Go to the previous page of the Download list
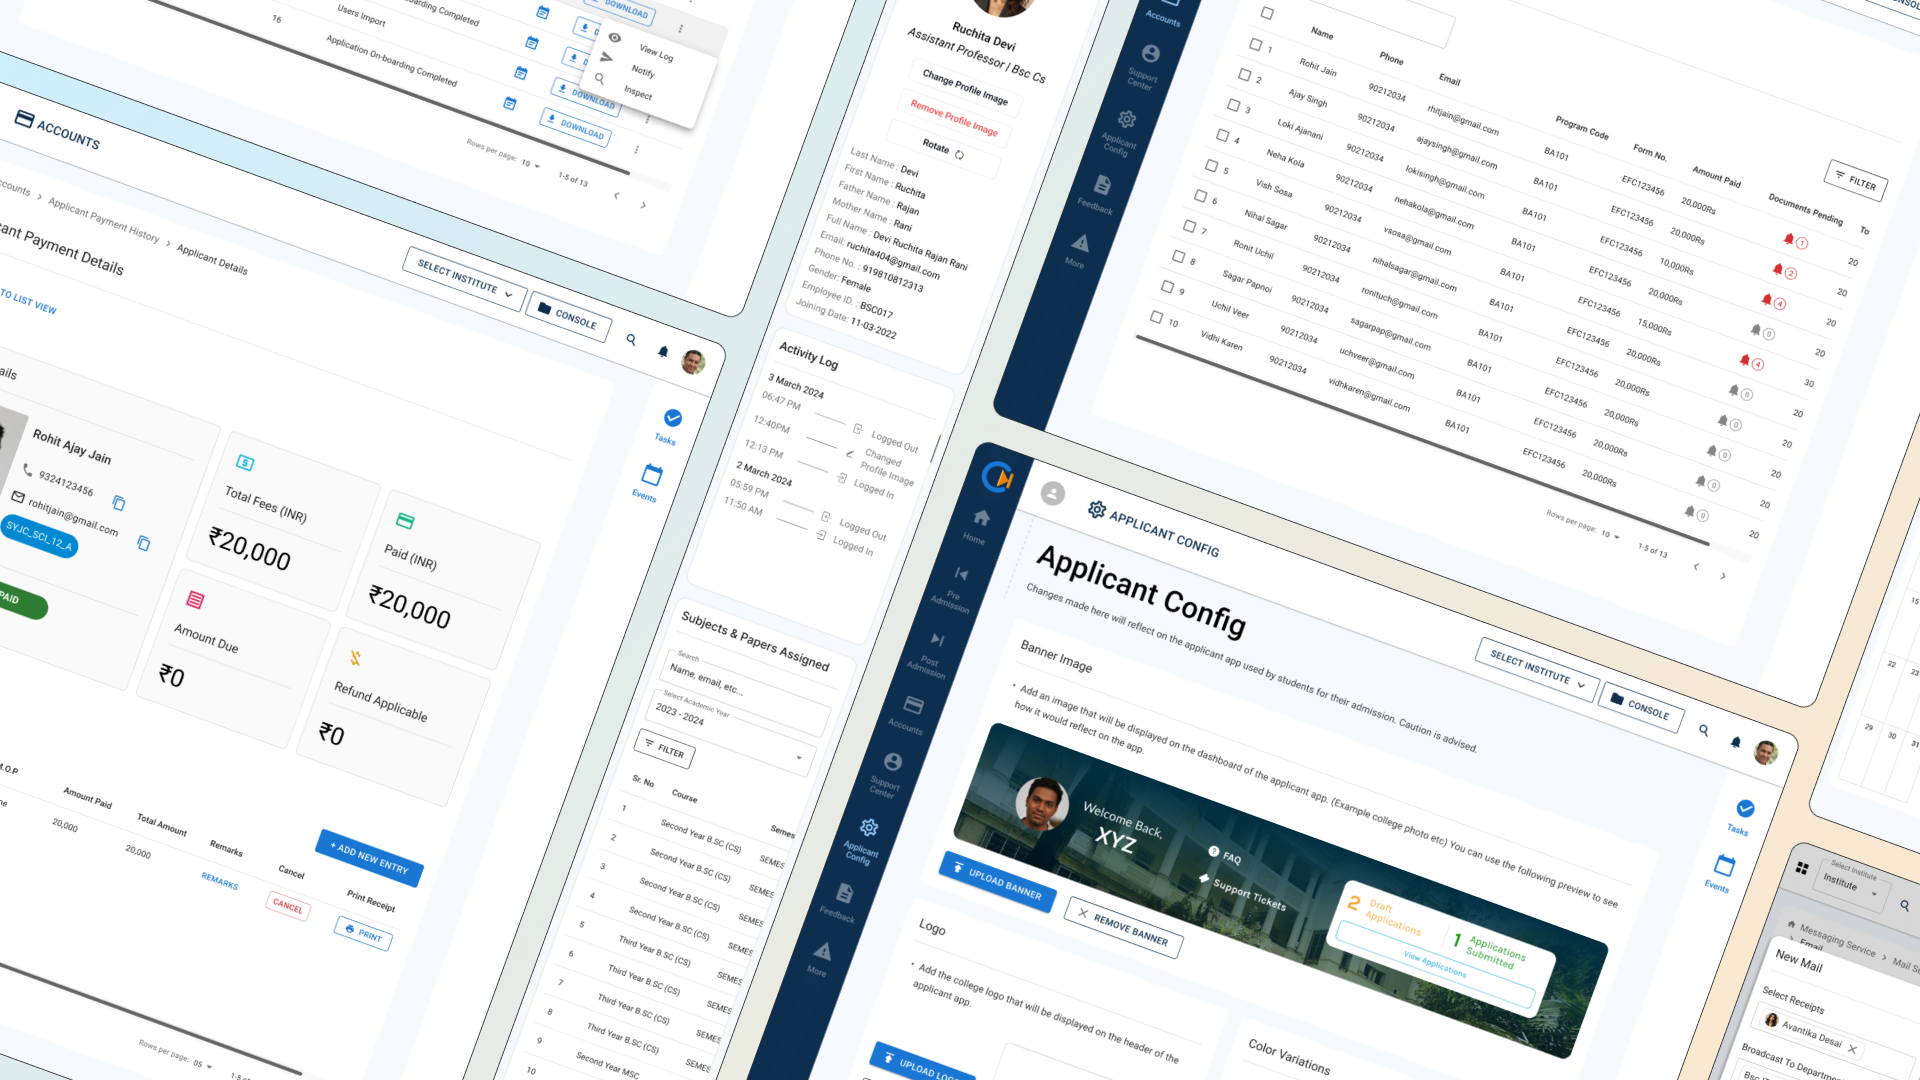 click(x=616, y=195)
